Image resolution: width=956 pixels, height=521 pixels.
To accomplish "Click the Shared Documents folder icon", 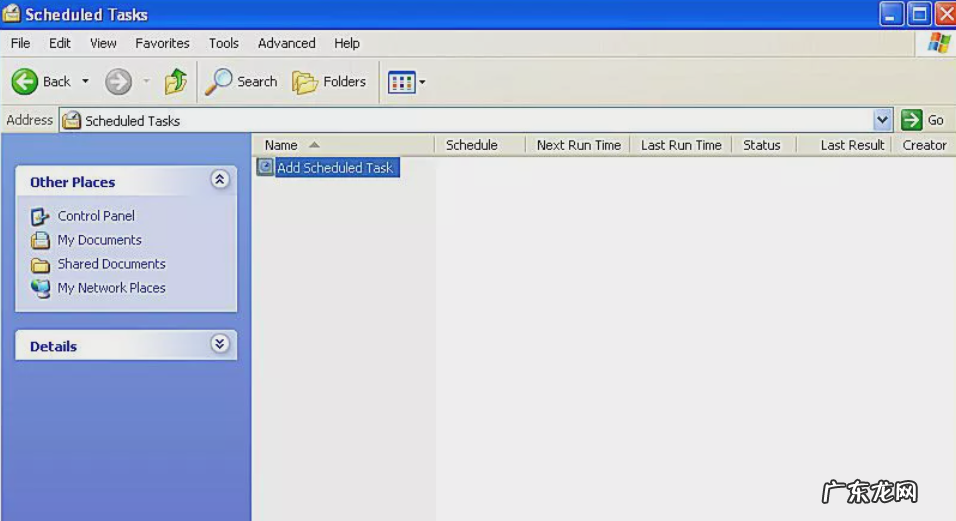I will tap(40, 264).
